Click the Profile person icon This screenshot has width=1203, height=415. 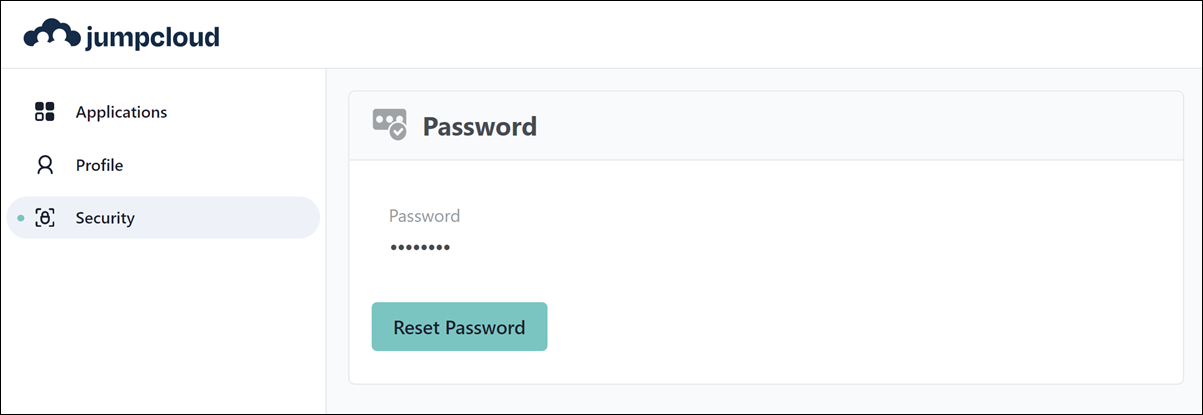pos(44,165)
